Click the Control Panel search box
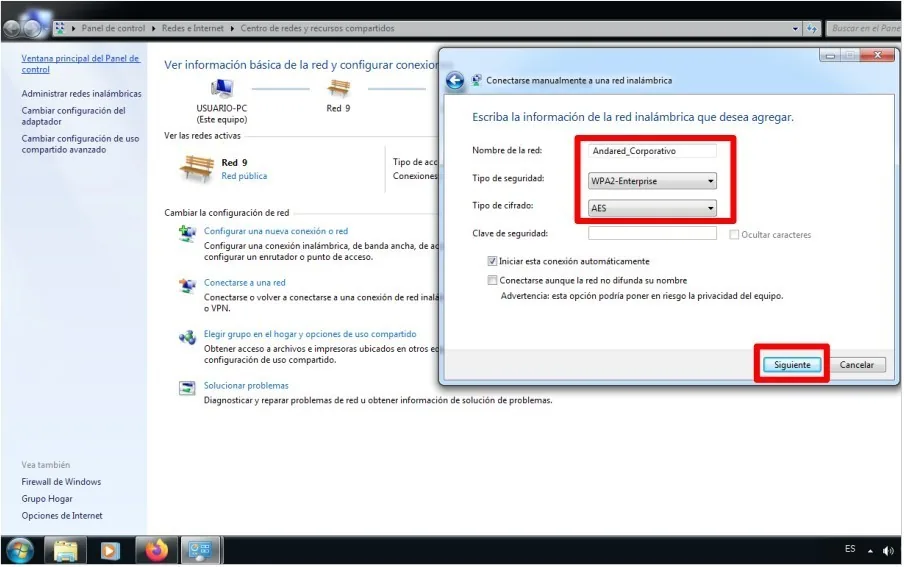 coord(864,28)
